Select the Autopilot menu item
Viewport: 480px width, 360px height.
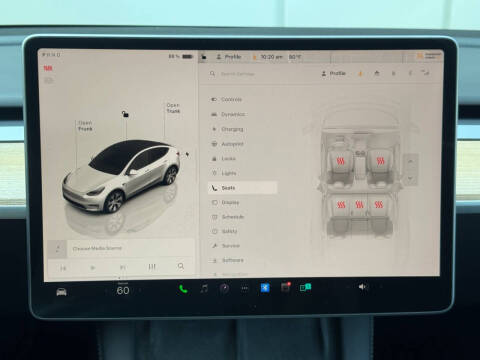coord(228,144)
